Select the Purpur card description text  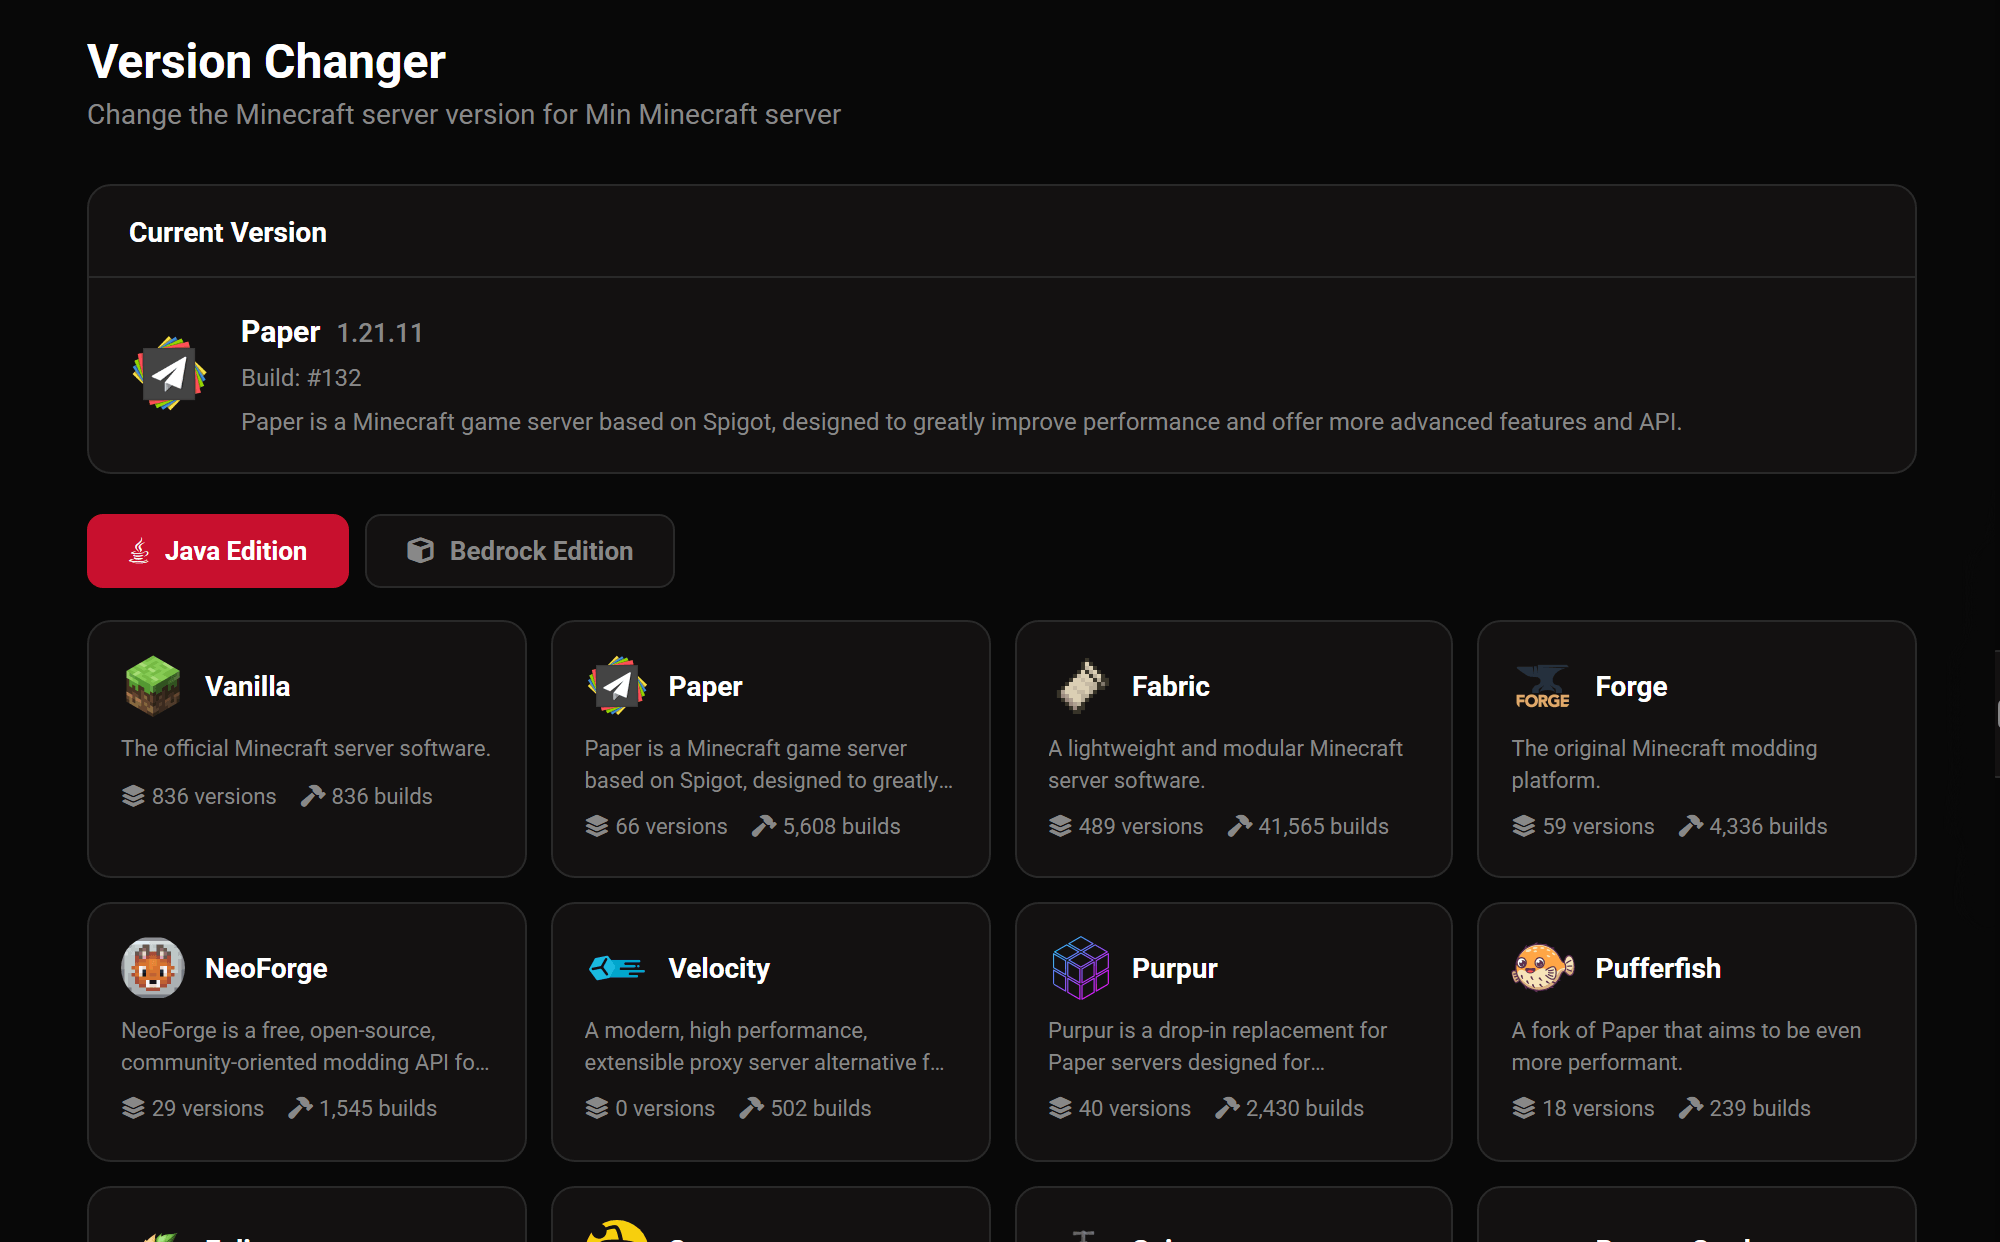pos(1217,1046)
